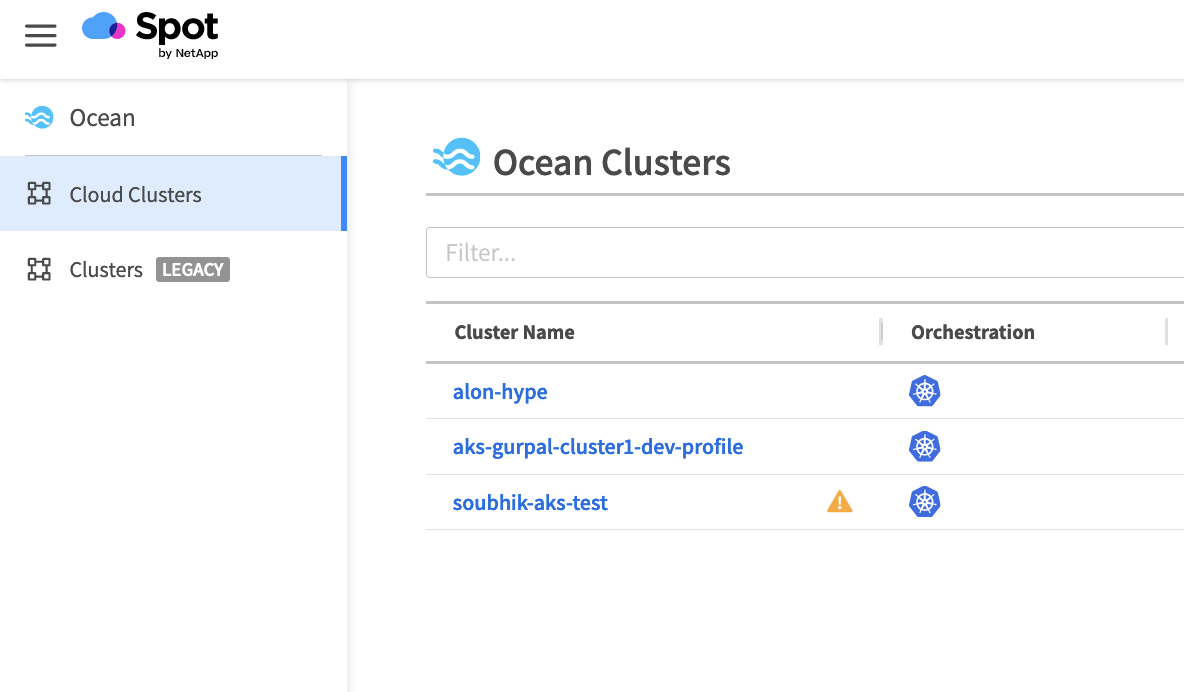Click the warning icon on soubhik-aks-test
The image size is (1184, 692).
click(x=840, y=502)
